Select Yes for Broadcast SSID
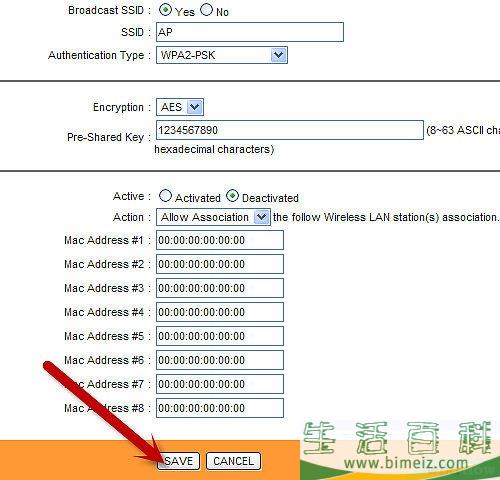Image resolution: width=500 pixels, height=480 pixels. [x=165, y=10]
